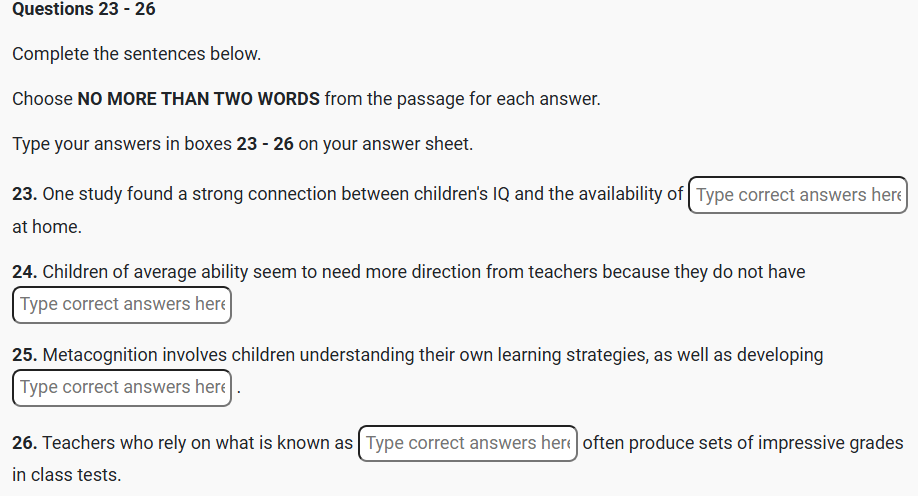
Task: Click the "Complete the sentences below." instruction
Action: (136, 54)
